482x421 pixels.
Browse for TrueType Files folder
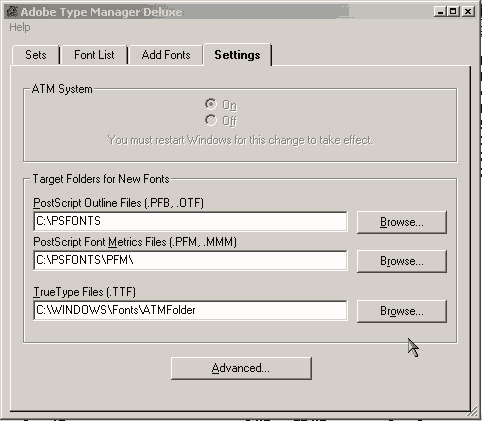402,311
